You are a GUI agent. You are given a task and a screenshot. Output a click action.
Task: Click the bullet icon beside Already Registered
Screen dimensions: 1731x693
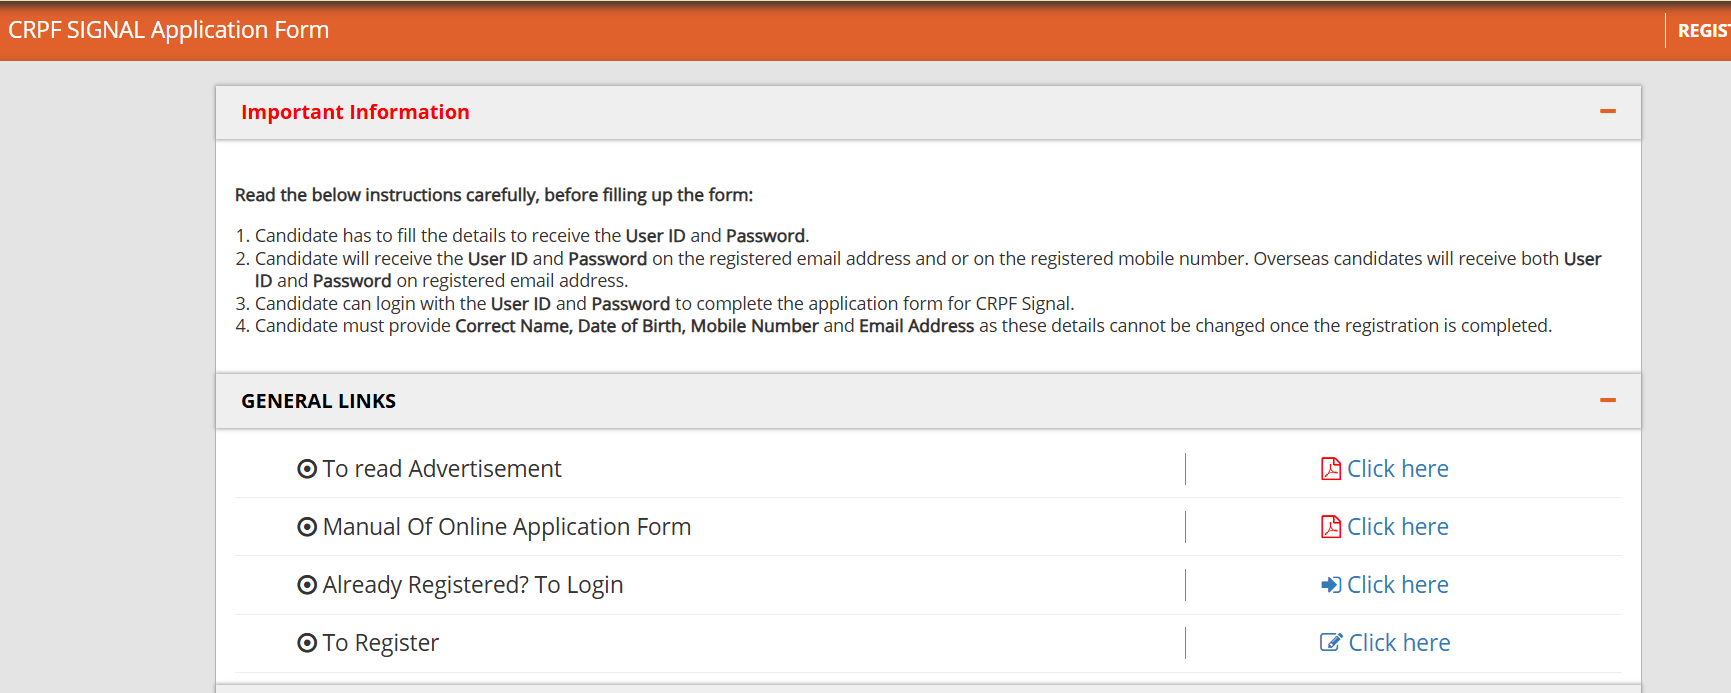(x=307, y=585)
